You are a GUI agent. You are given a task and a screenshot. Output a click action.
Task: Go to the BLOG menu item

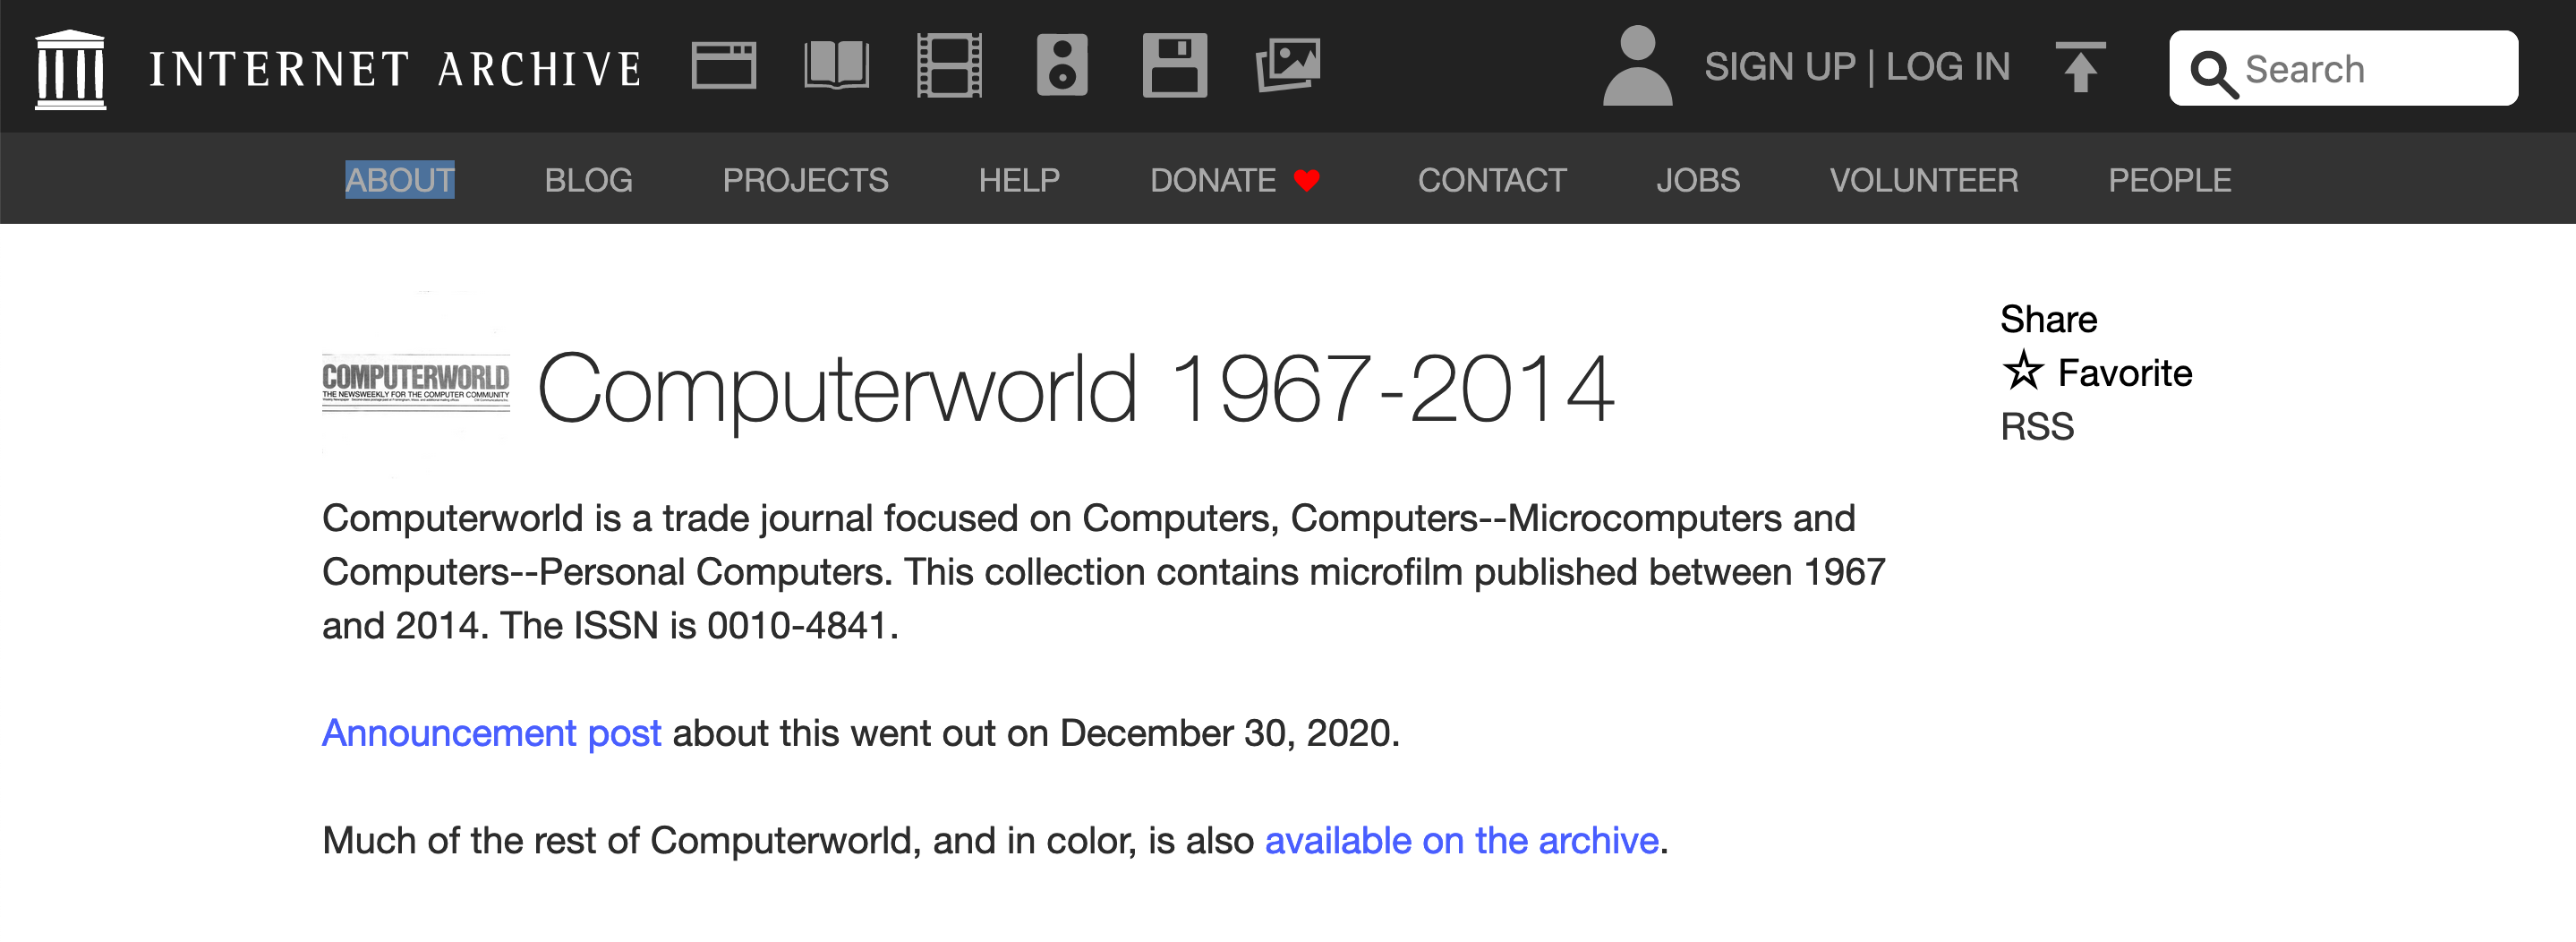click(x=588, y=180)
